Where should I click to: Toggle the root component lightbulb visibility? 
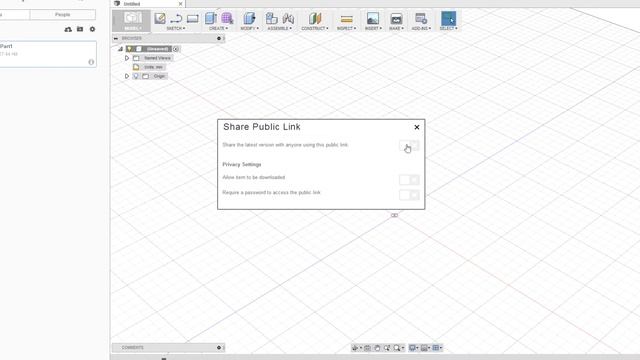click(x=130, y=49)
